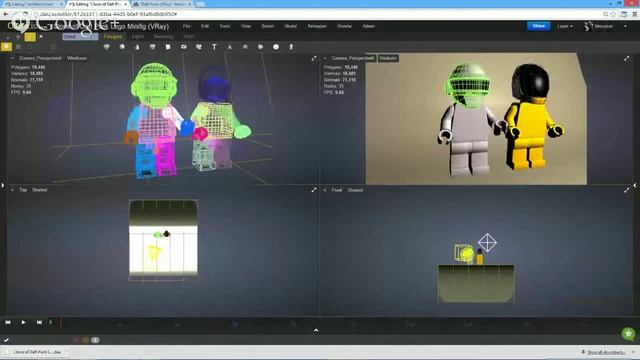Viewport: 640px width, 360px height.
Task: Open the Model menu
Action: [291, 26]
